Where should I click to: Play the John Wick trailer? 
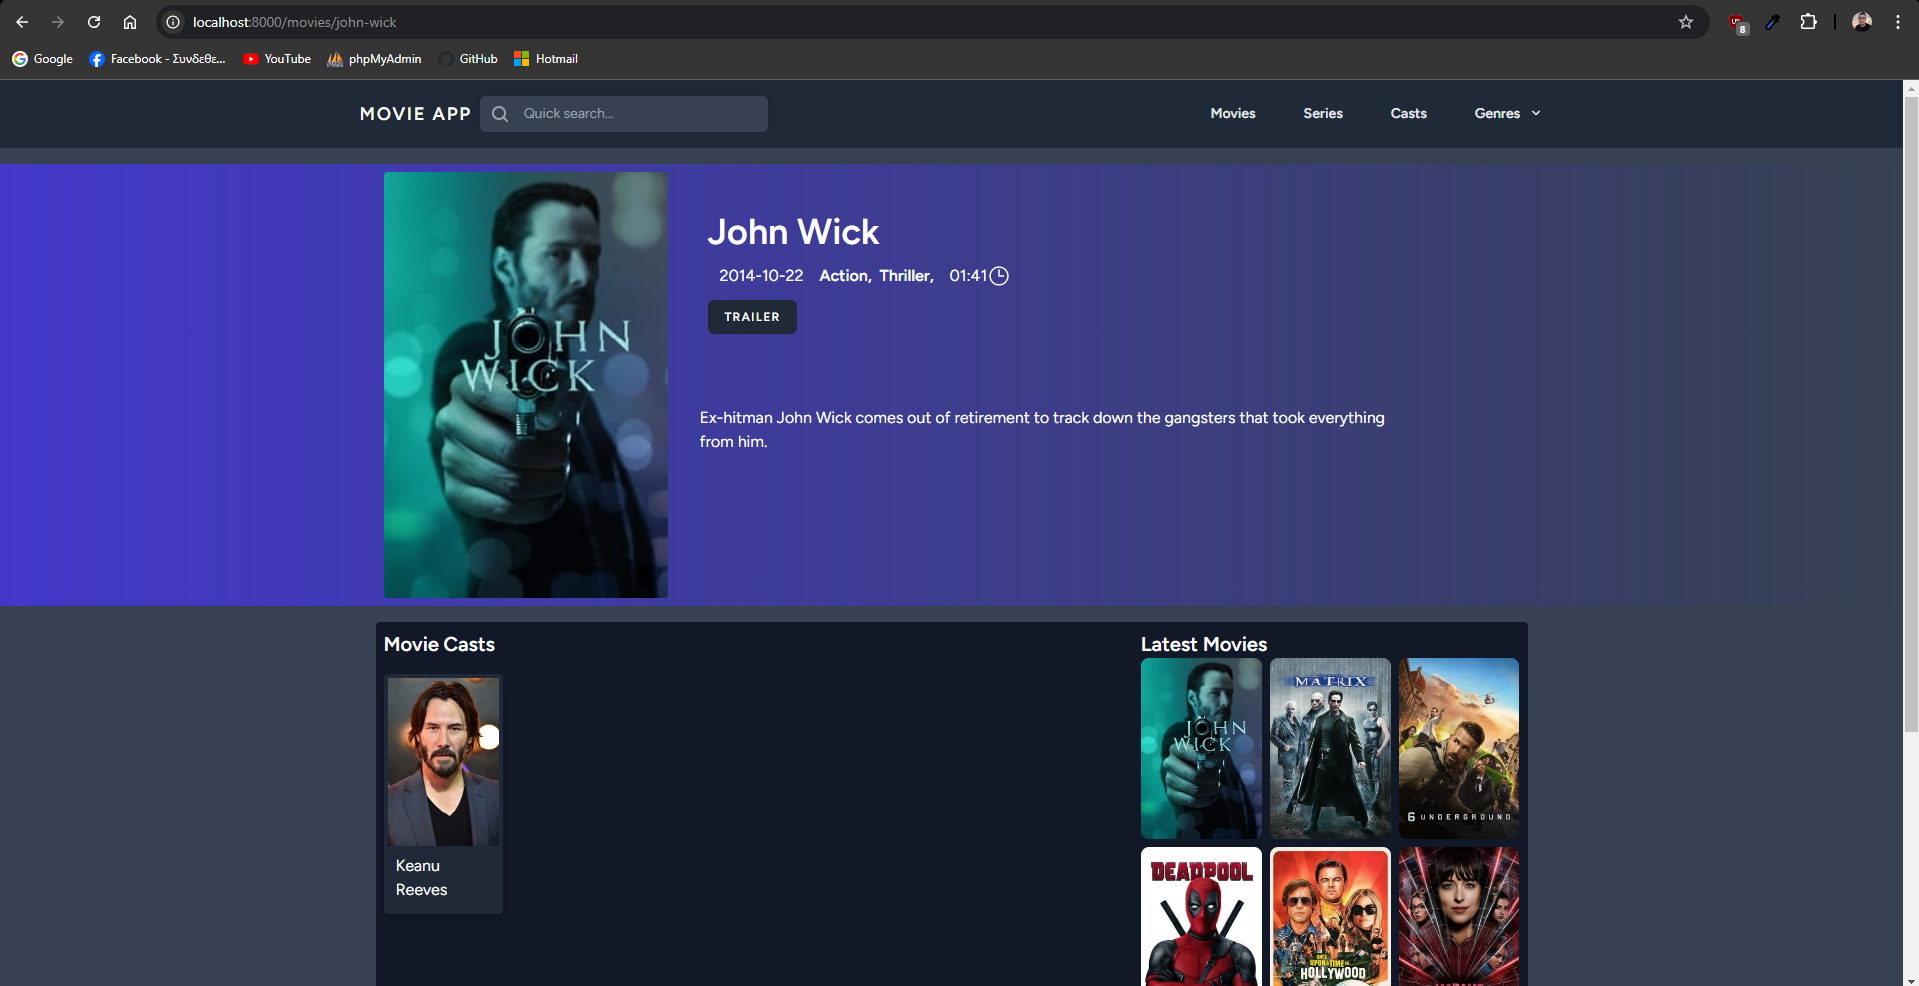point(752,317)
